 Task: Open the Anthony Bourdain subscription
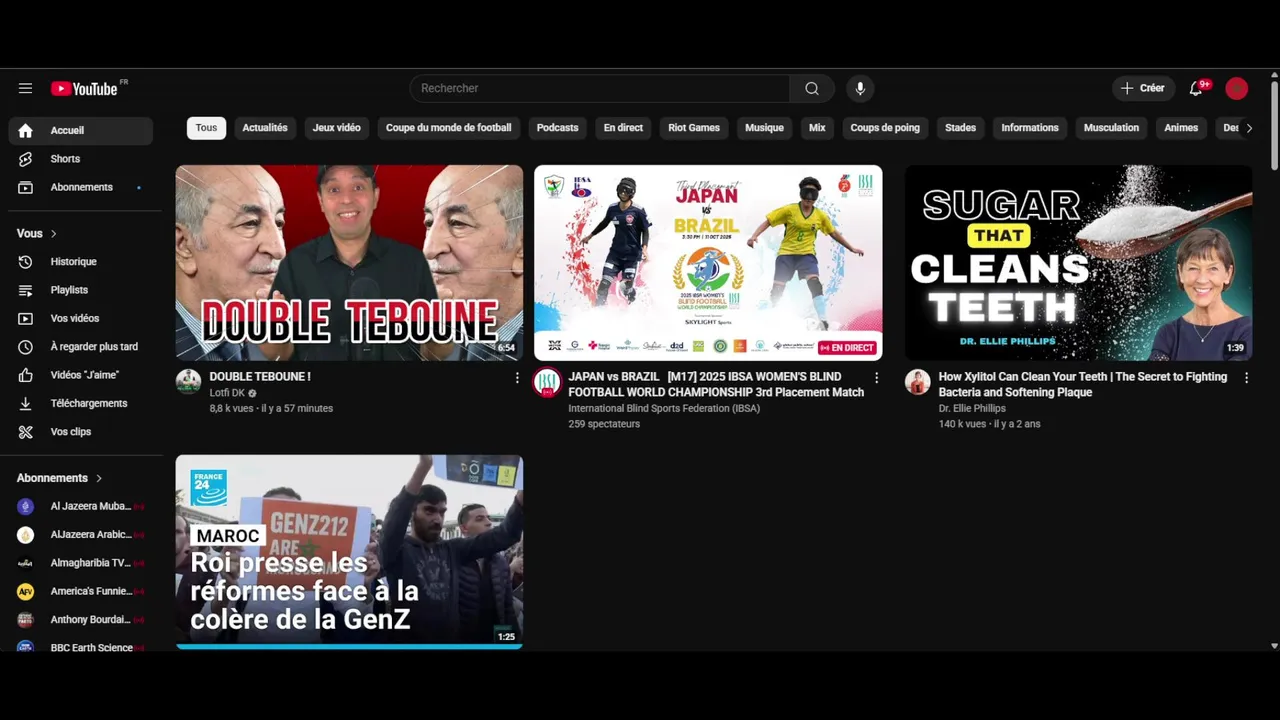(x=81, y=620)
